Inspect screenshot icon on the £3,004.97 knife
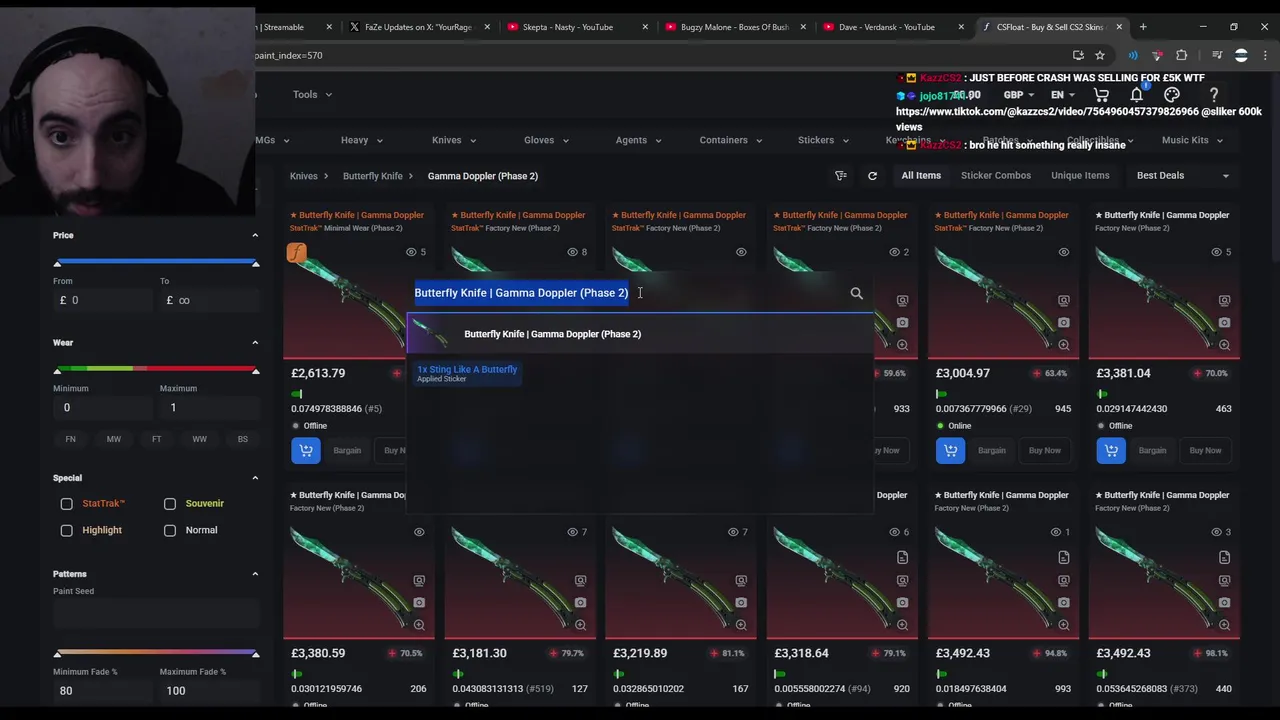The image size is (1280, 720). coord(1063,300)
